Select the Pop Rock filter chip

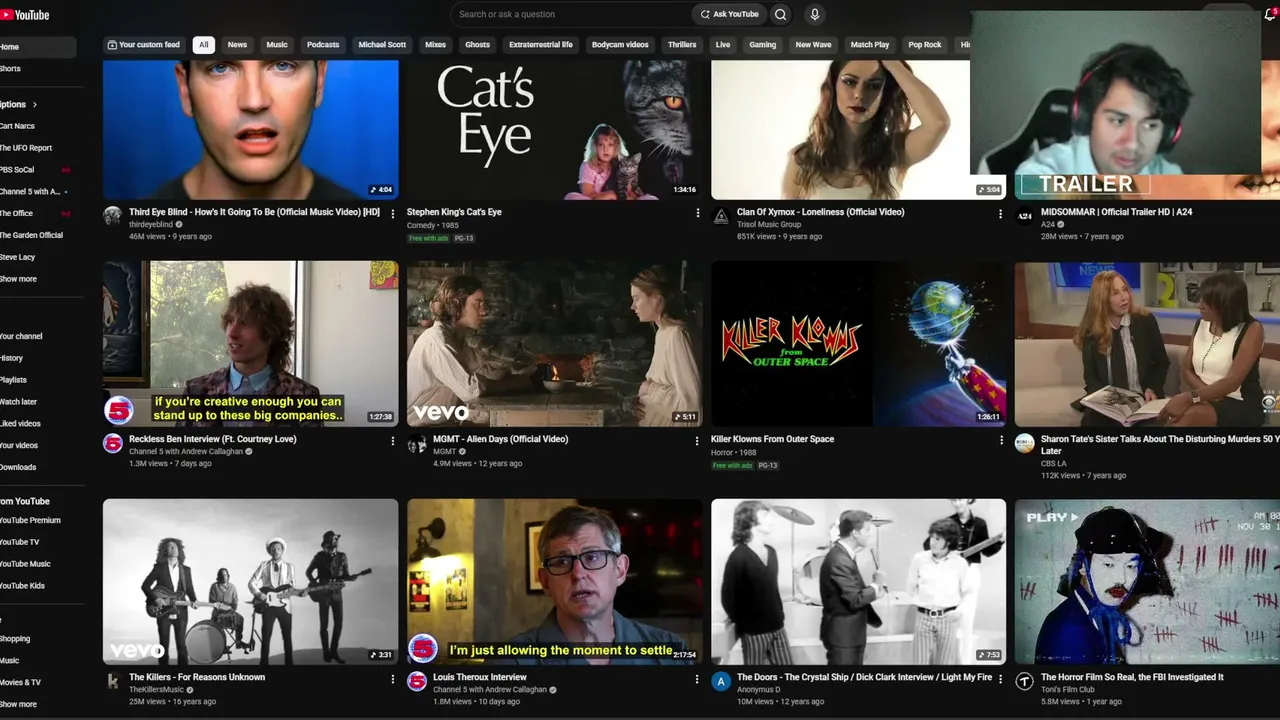coord(925,45)
